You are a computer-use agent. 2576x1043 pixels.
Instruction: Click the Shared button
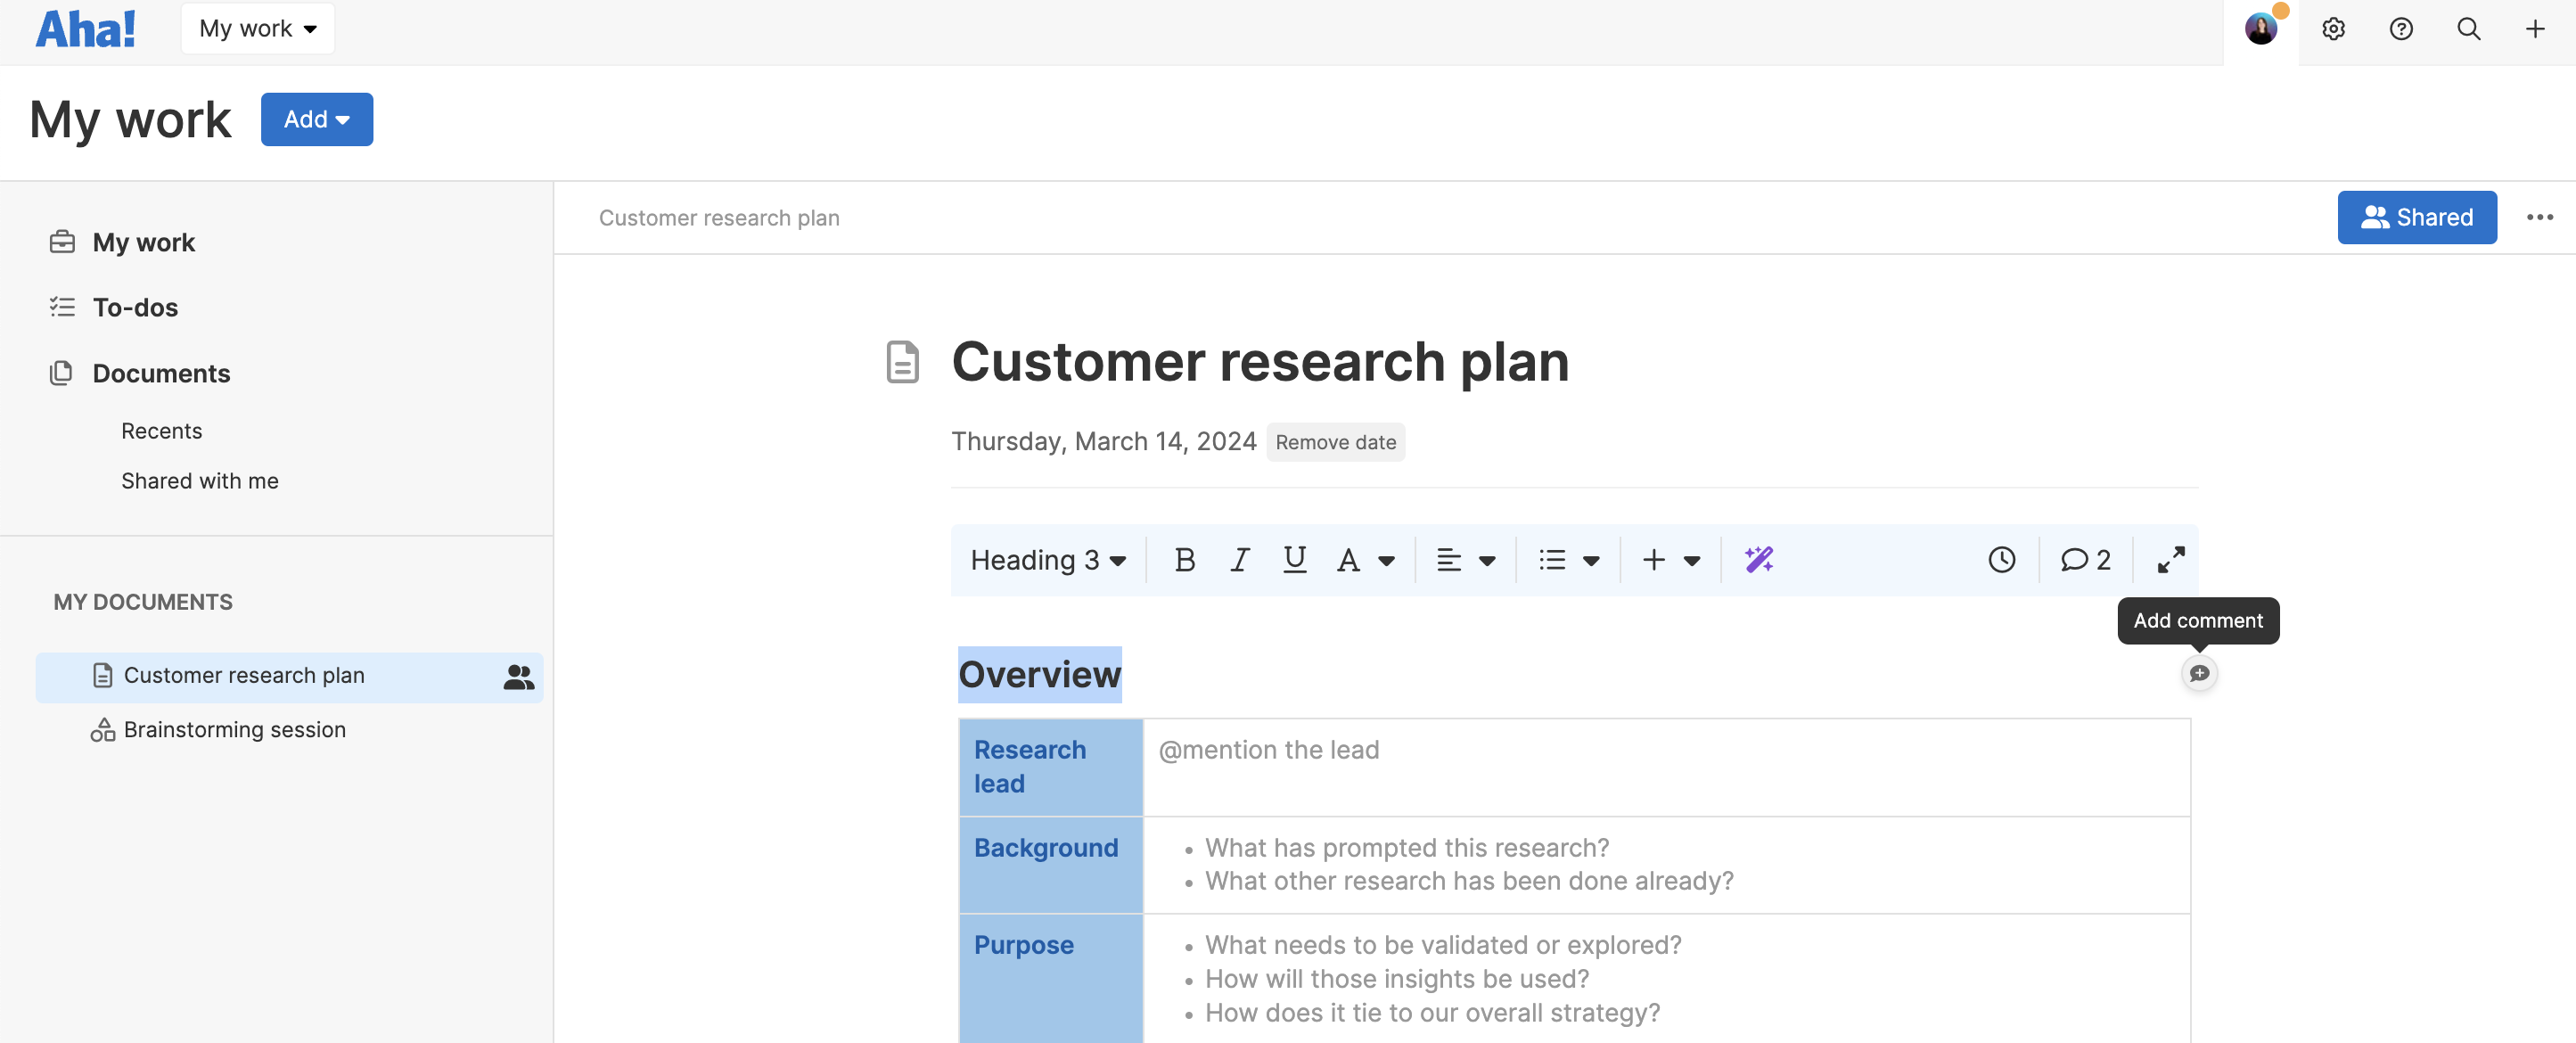(2417, 217)
